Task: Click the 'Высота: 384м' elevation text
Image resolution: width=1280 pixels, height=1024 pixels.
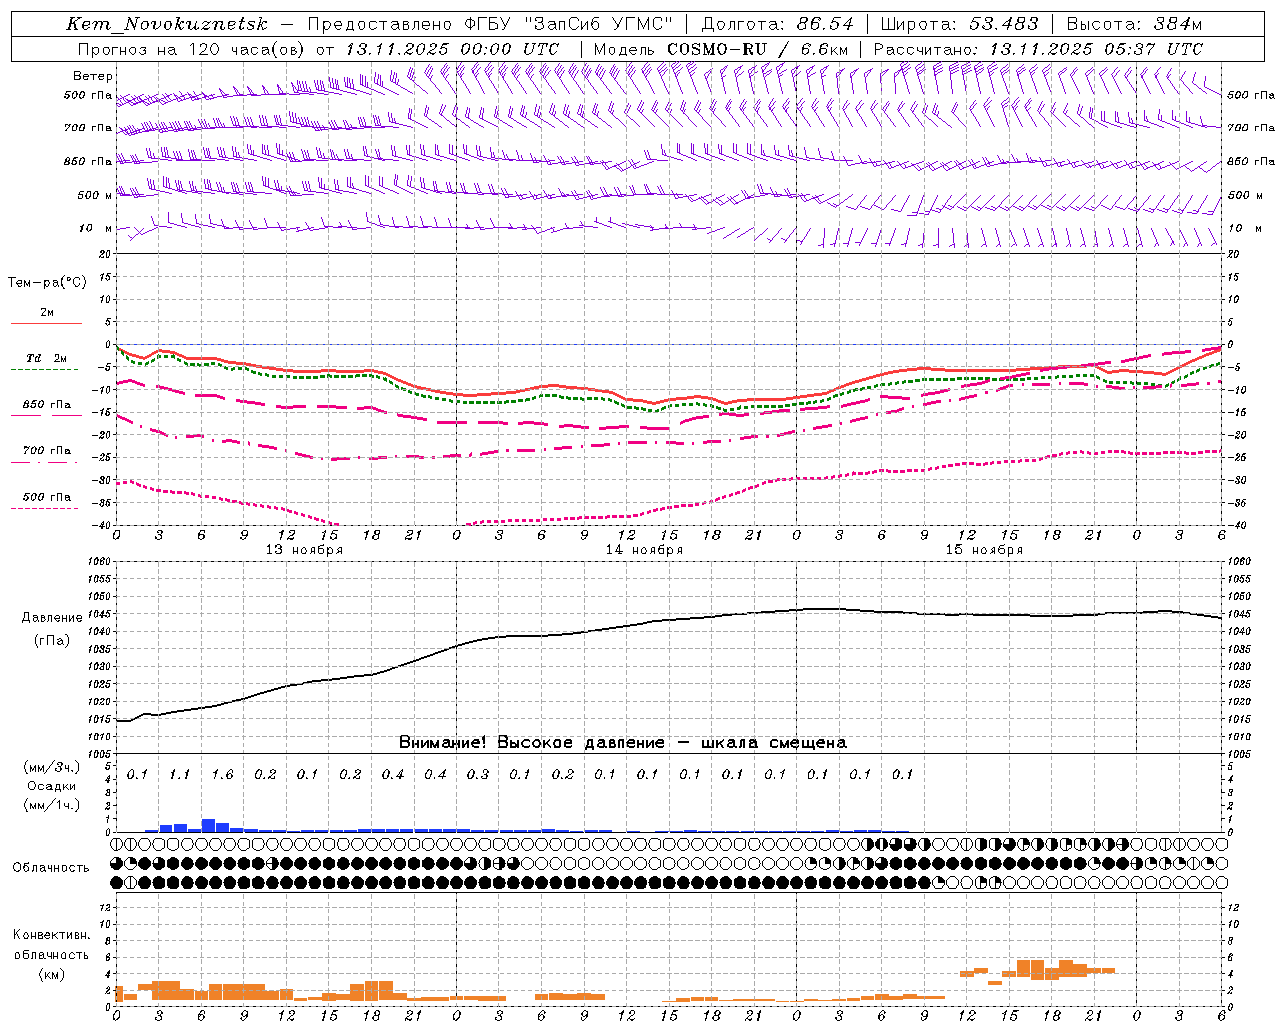Action: coord(1134,24)
